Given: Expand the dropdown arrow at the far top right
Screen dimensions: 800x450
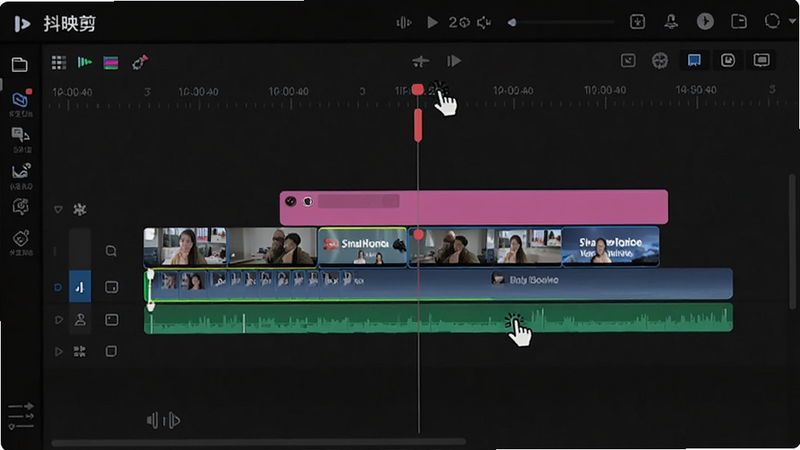Looking at the screenshot, I should 792,21.
